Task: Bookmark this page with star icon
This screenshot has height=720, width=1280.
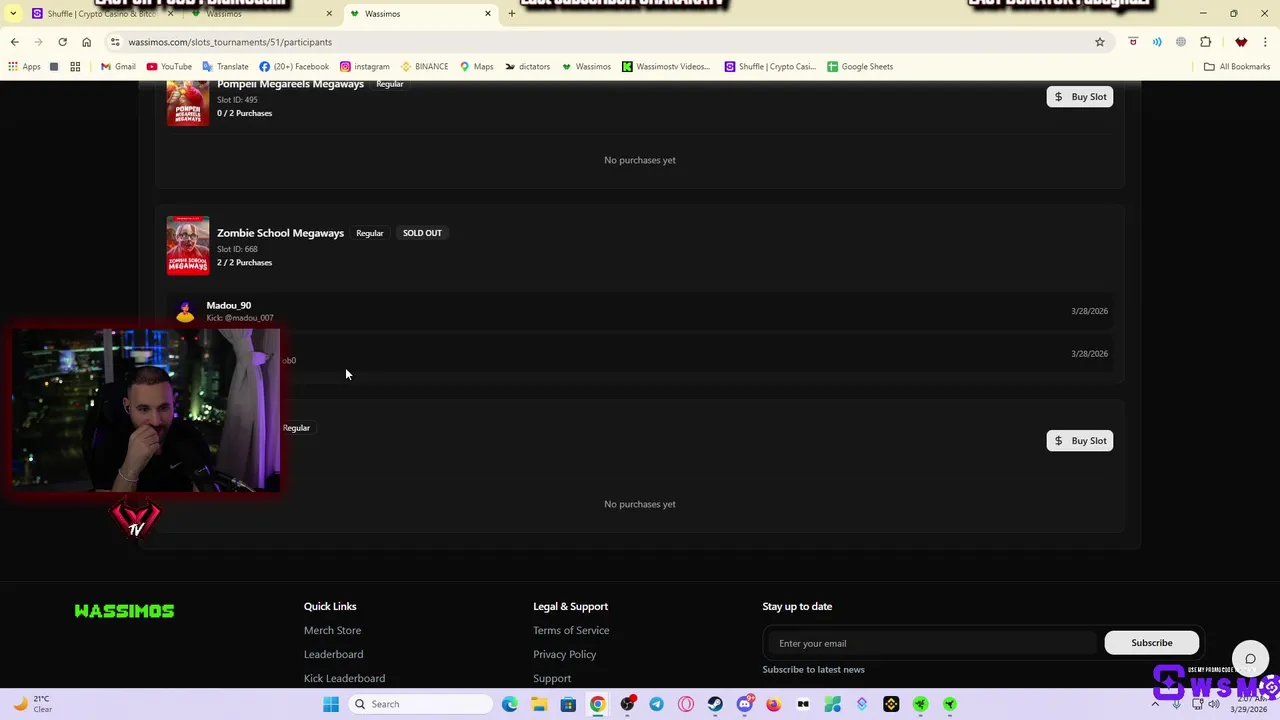Action: coord(1099,42)
